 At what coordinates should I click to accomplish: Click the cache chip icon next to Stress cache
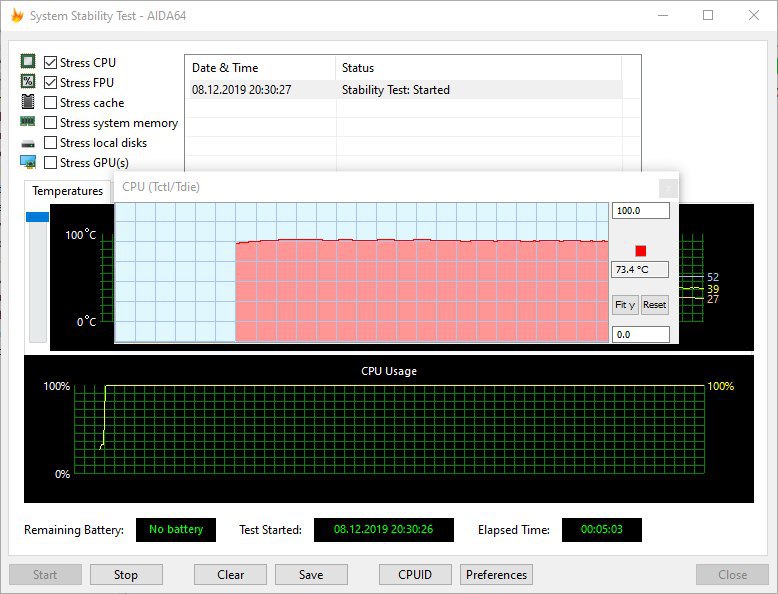tap(28, 102)
